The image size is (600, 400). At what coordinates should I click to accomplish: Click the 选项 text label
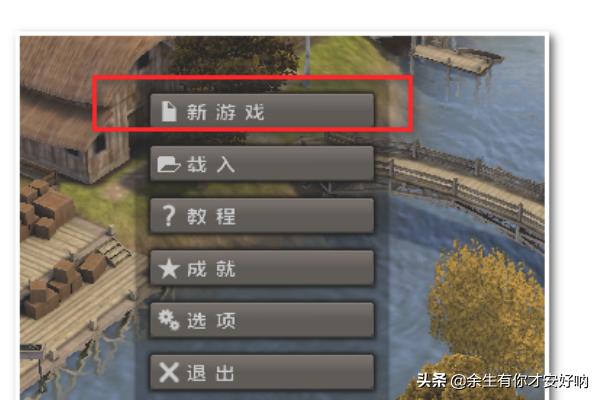[211, 321]
